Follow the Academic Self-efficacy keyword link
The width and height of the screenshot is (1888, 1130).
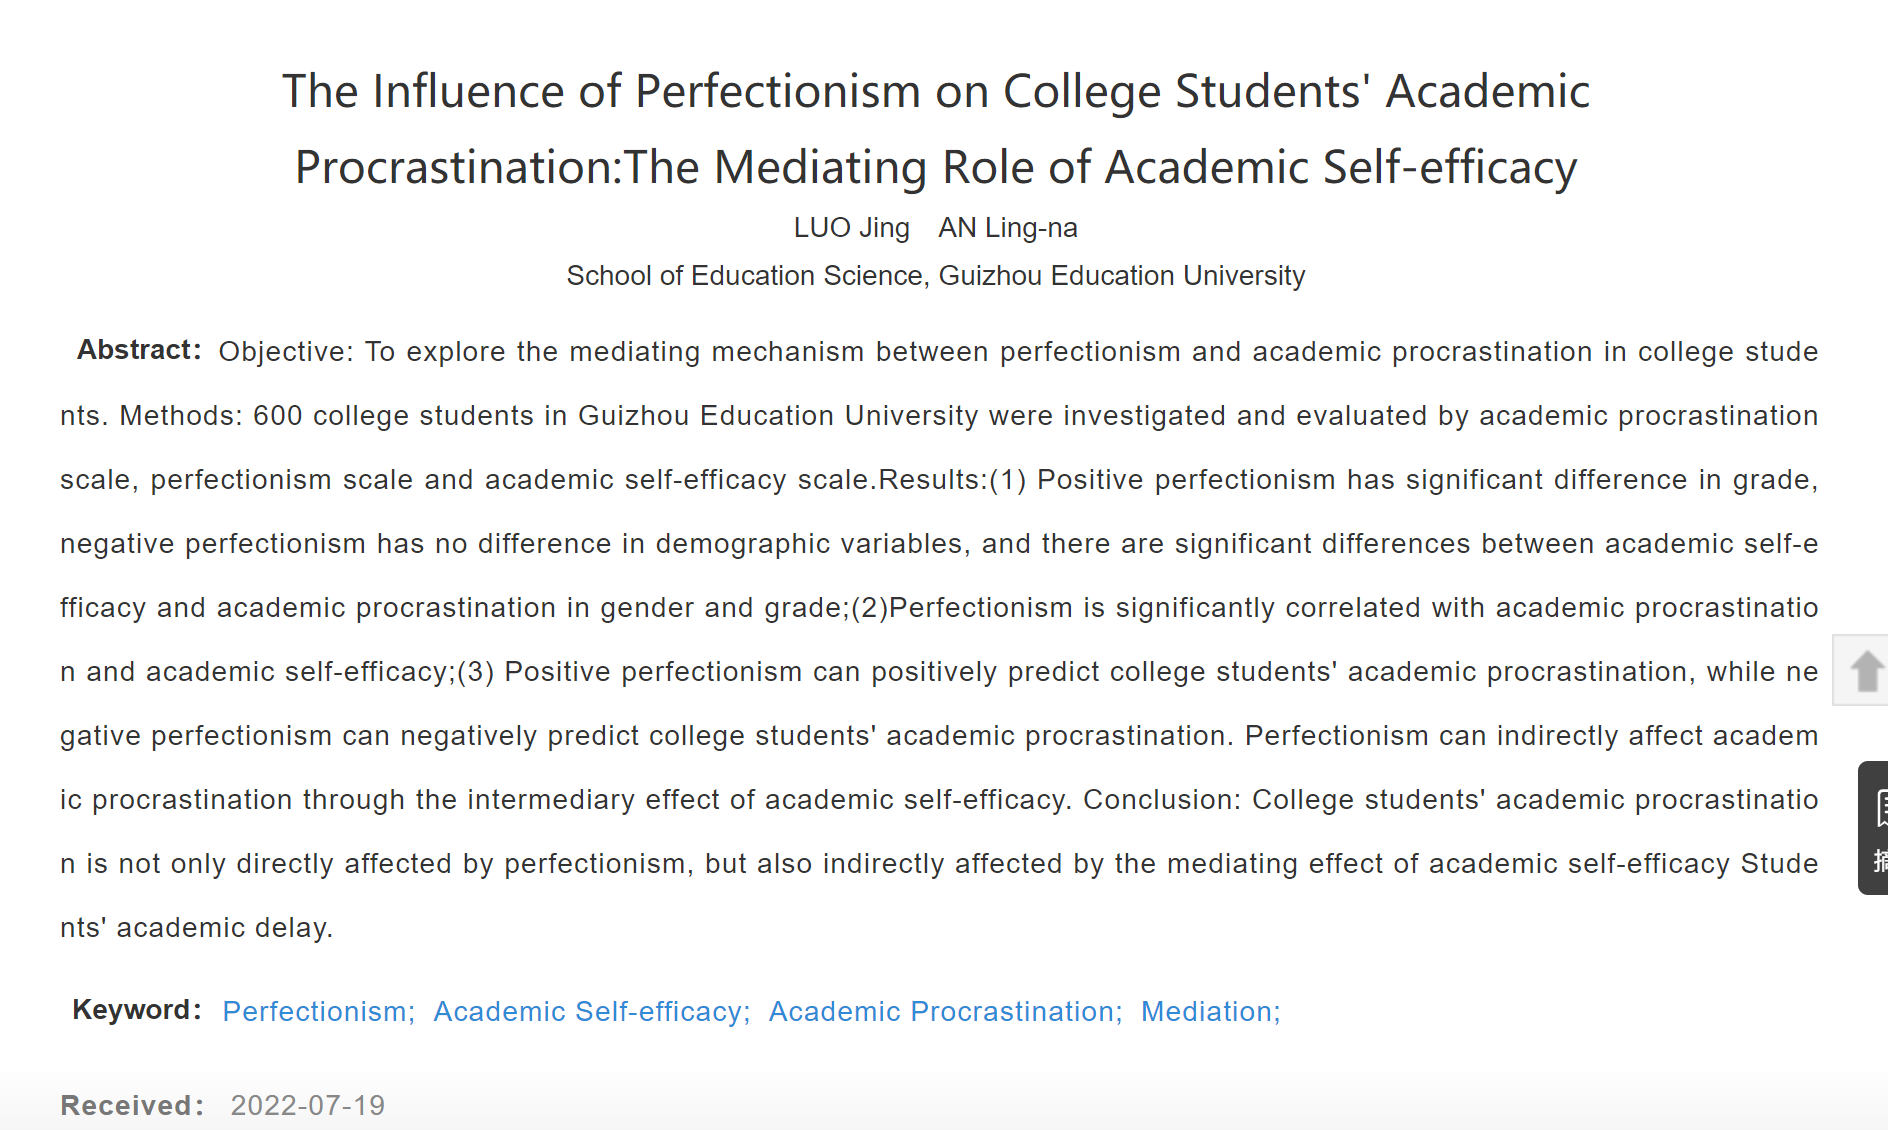click(592, 1011)
